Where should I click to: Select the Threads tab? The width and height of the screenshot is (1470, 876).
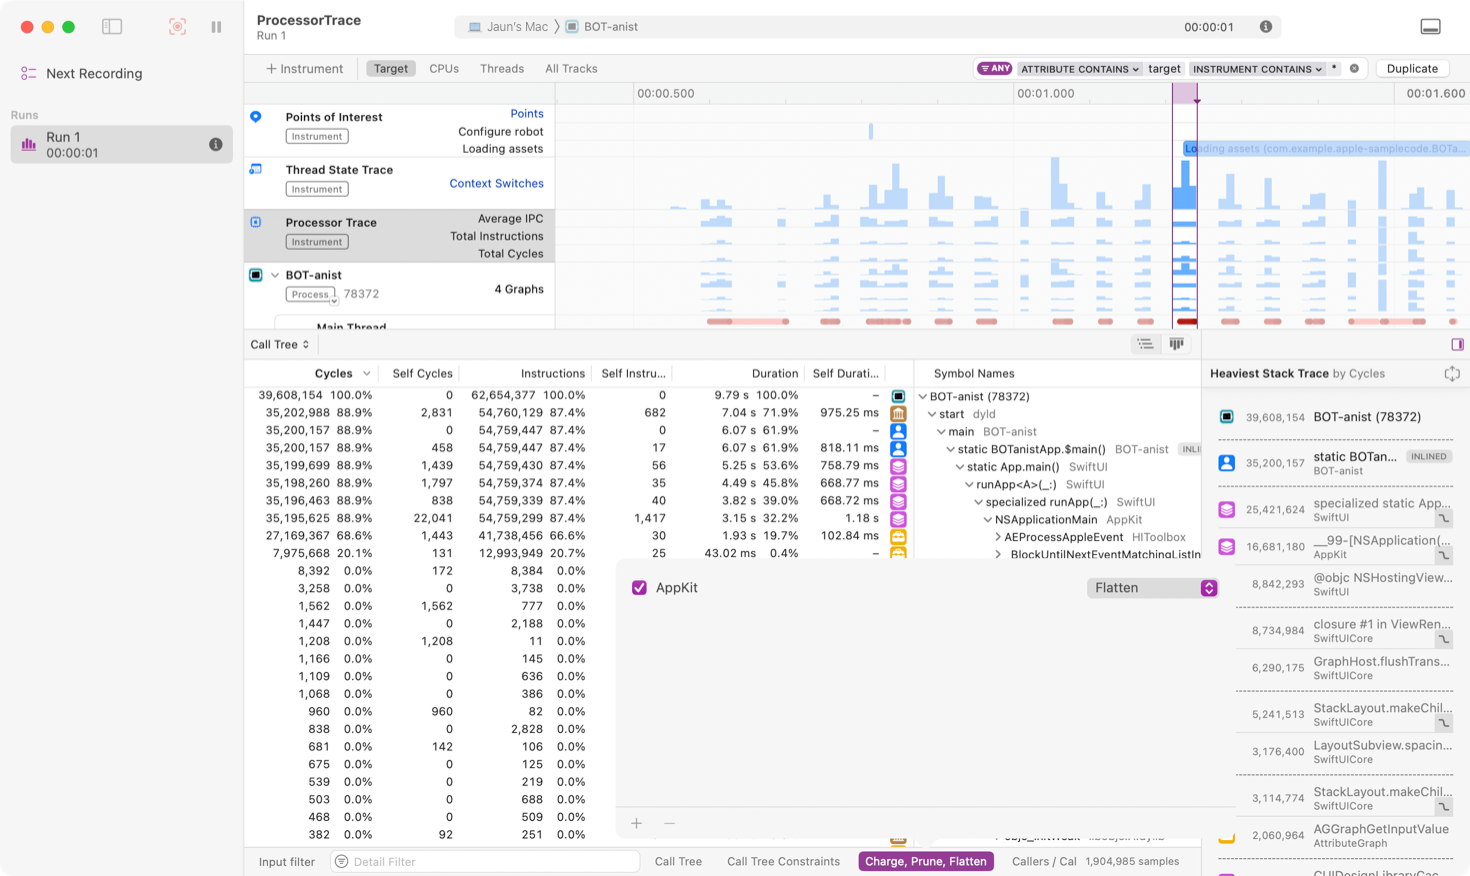point(501,69)
